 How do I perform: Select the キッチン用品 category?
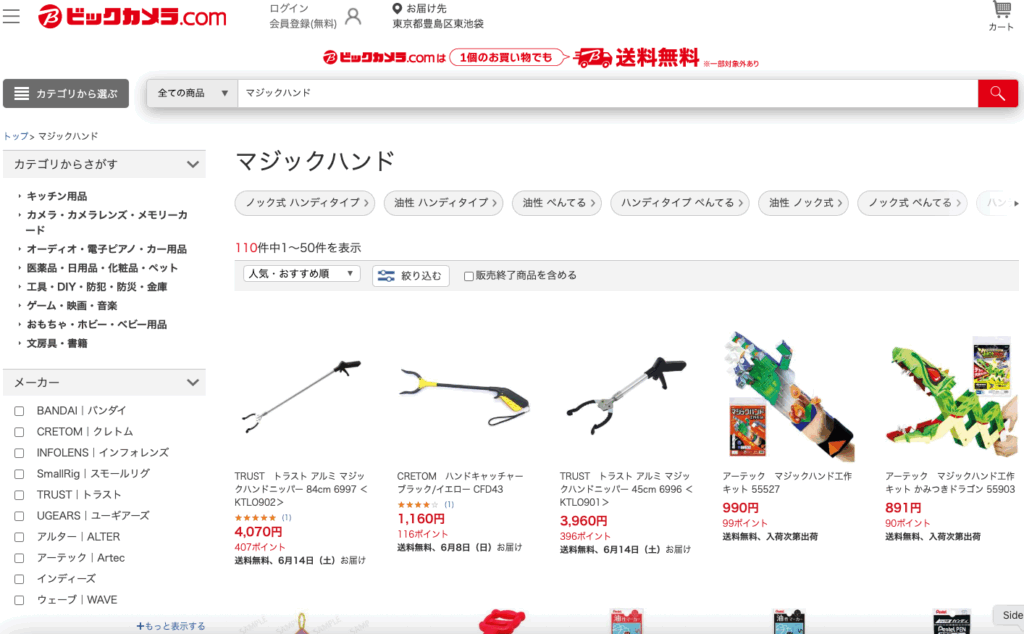click(57, 196)
